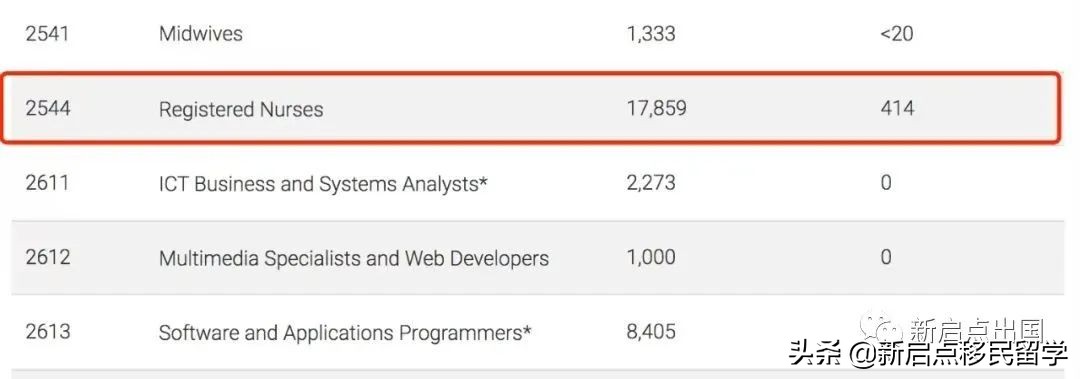1080x379 pixels.
Task: Select occupation code 2612
Action: coord(48,258)
